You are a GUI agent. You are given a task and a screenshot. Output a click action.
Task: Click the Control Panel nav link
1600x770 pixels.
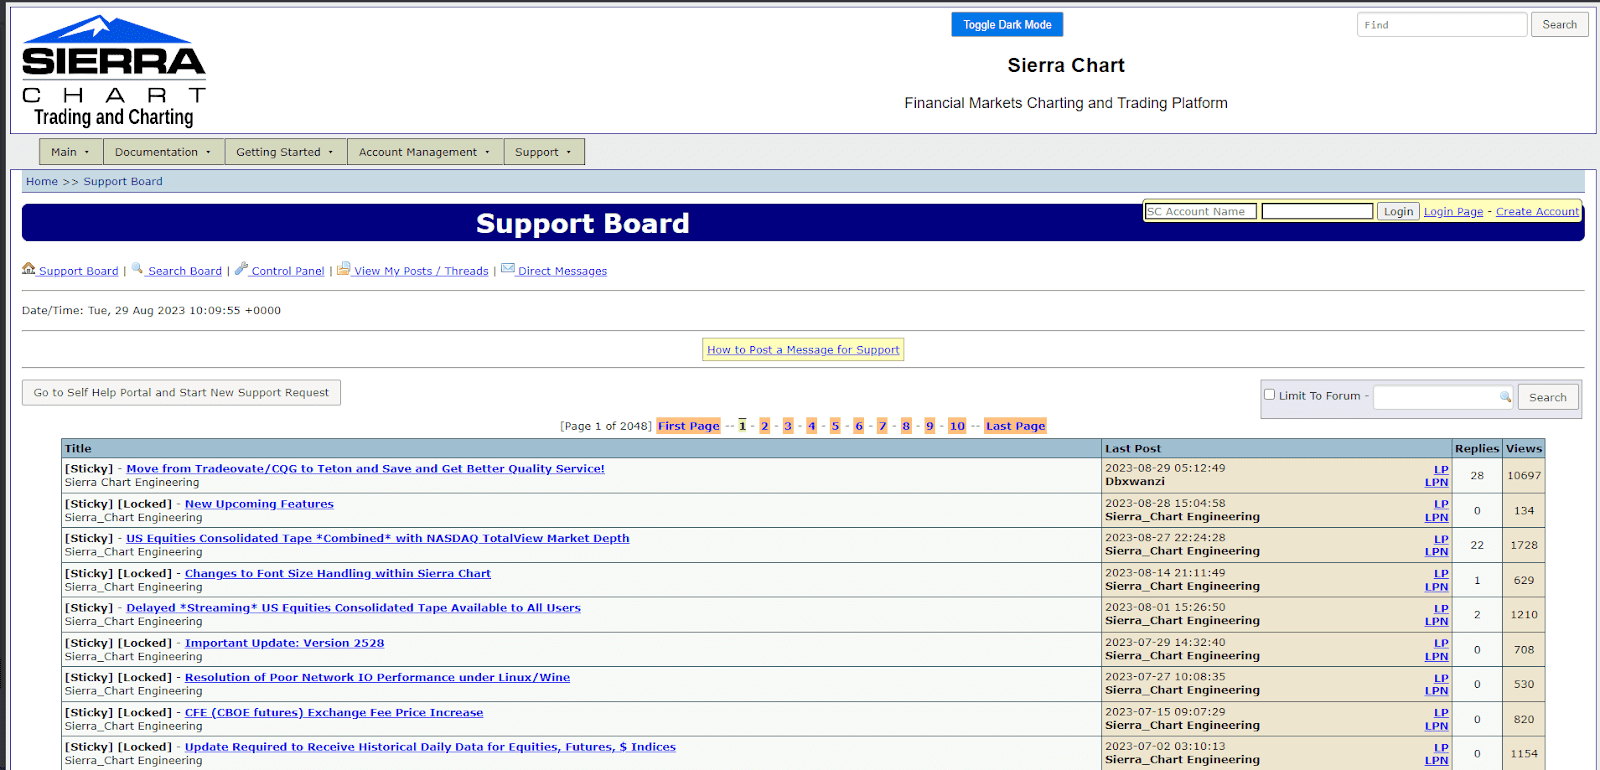pyautogui.click(x=288, y=271)
